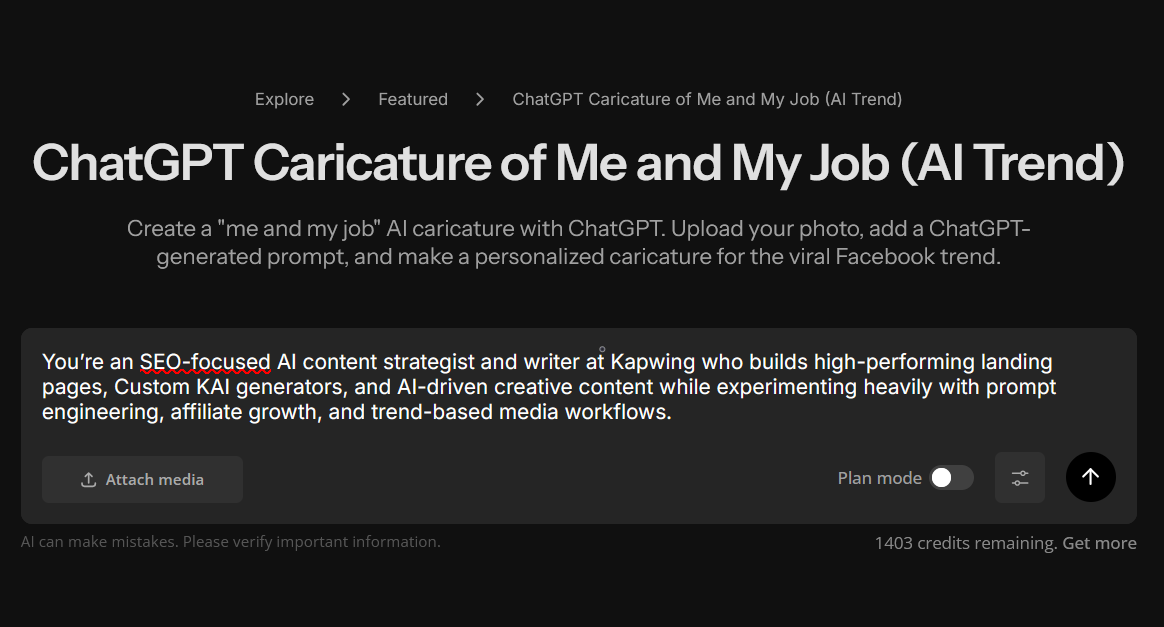Click the "AI can make mistakes" disclaimer
The image size is (1164, 627).
click(230, 542)
